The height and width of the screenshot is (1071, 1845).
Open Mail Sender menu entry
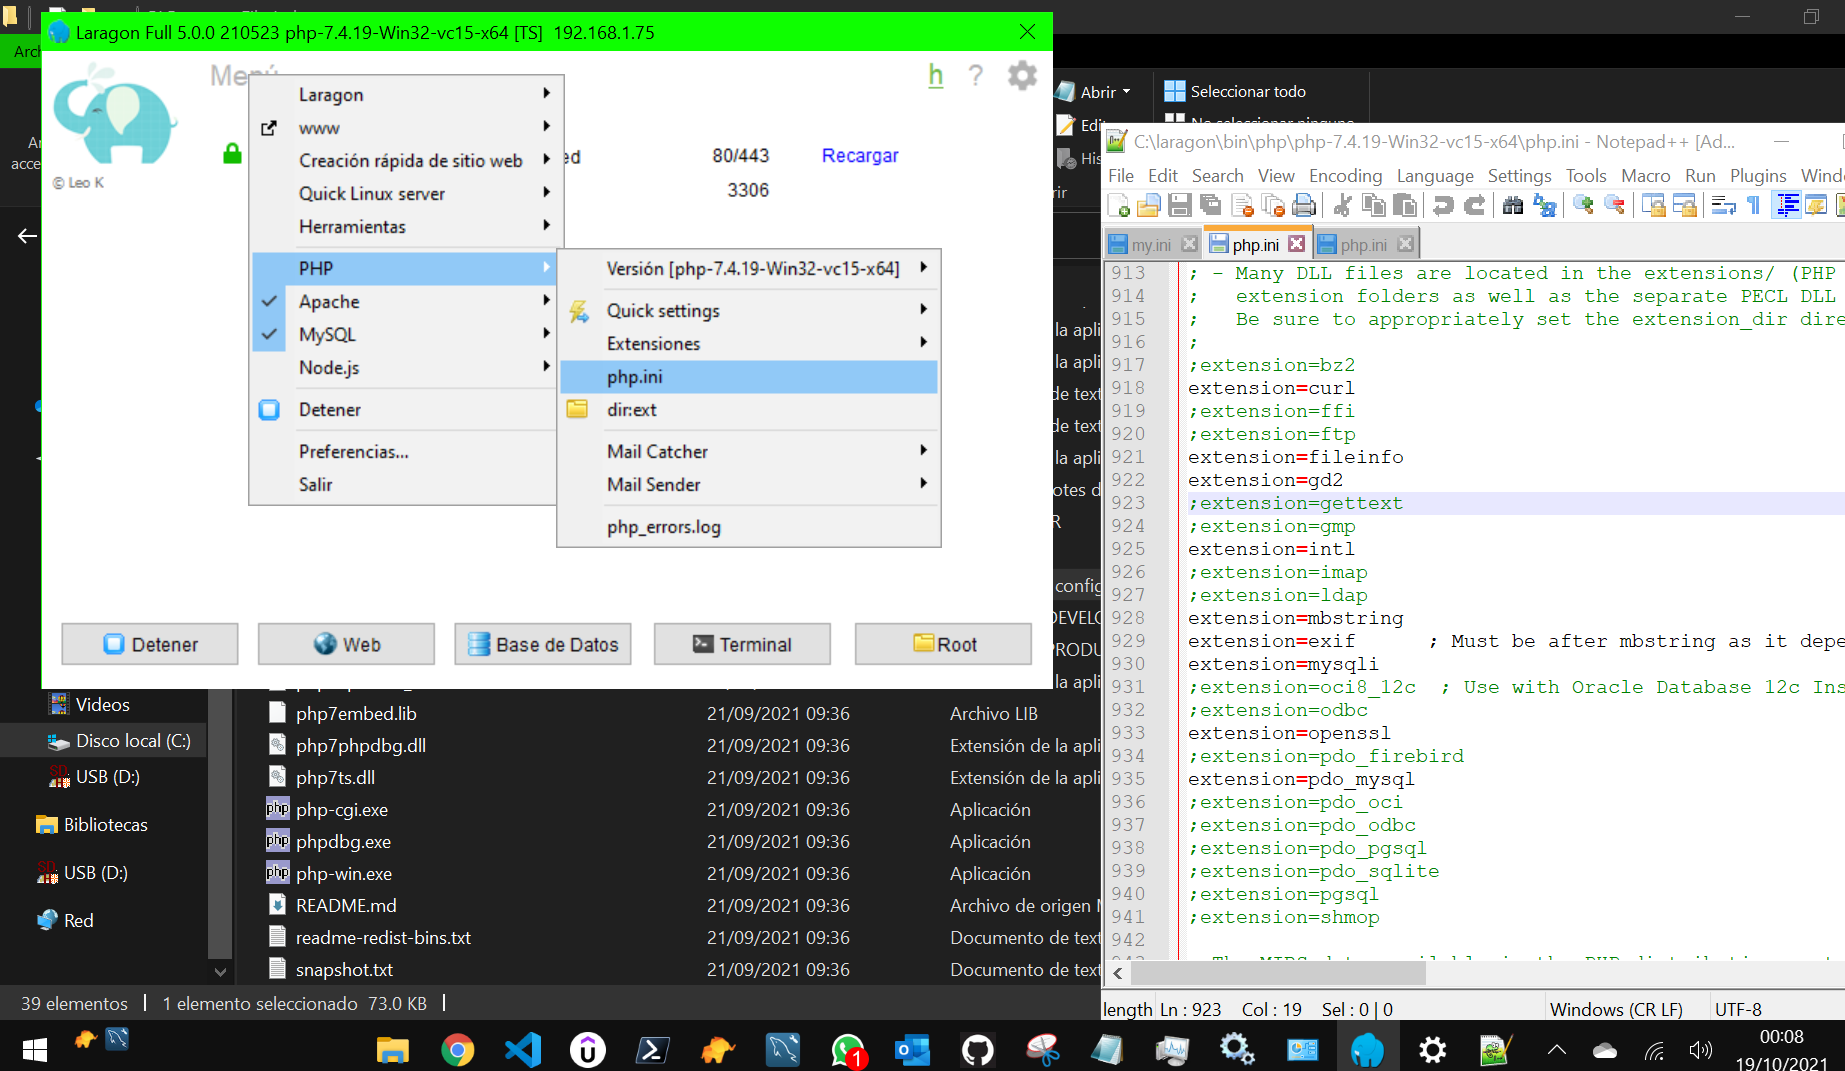pyautogui.click(x=749, y=484)
